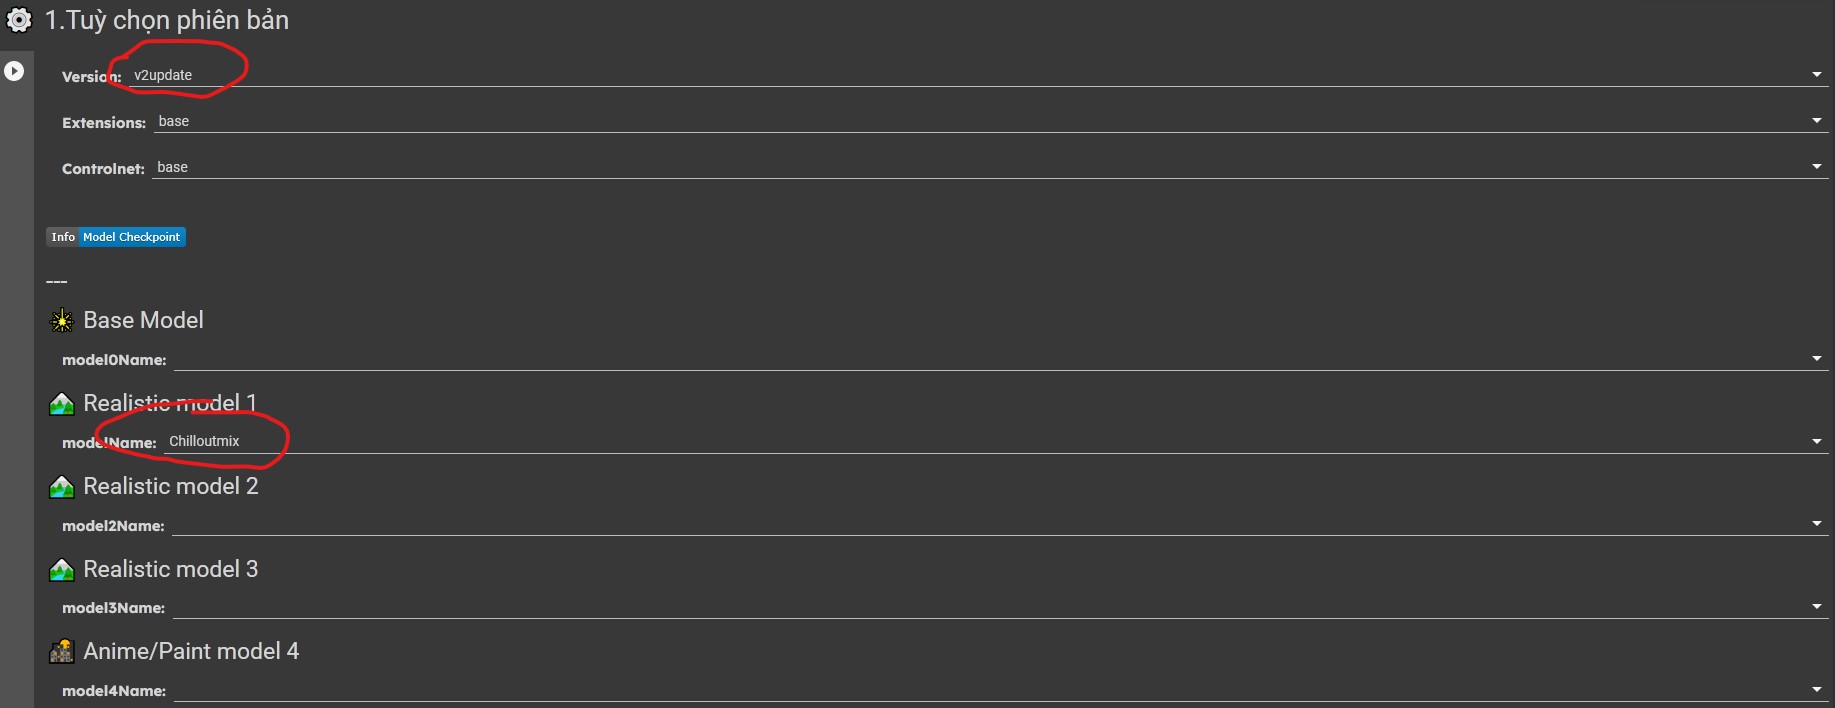Click the Realistic model 3 picture icon

tap(62, 570)
